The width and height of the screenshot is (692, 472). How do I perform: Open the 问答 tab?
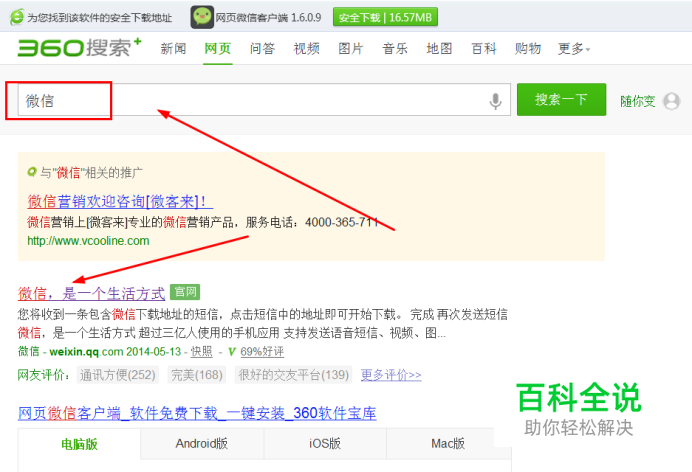pos(262,48)
